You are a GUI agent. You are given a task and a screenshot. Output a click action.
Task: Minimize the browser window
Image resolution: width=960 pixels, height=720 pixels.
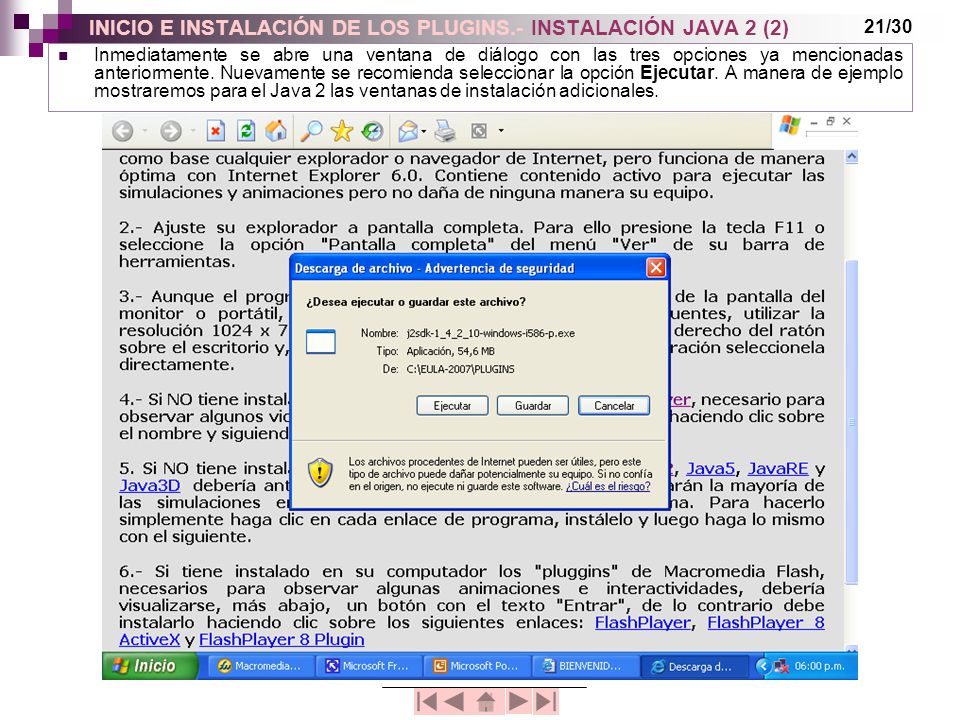[x=814, y=122]
